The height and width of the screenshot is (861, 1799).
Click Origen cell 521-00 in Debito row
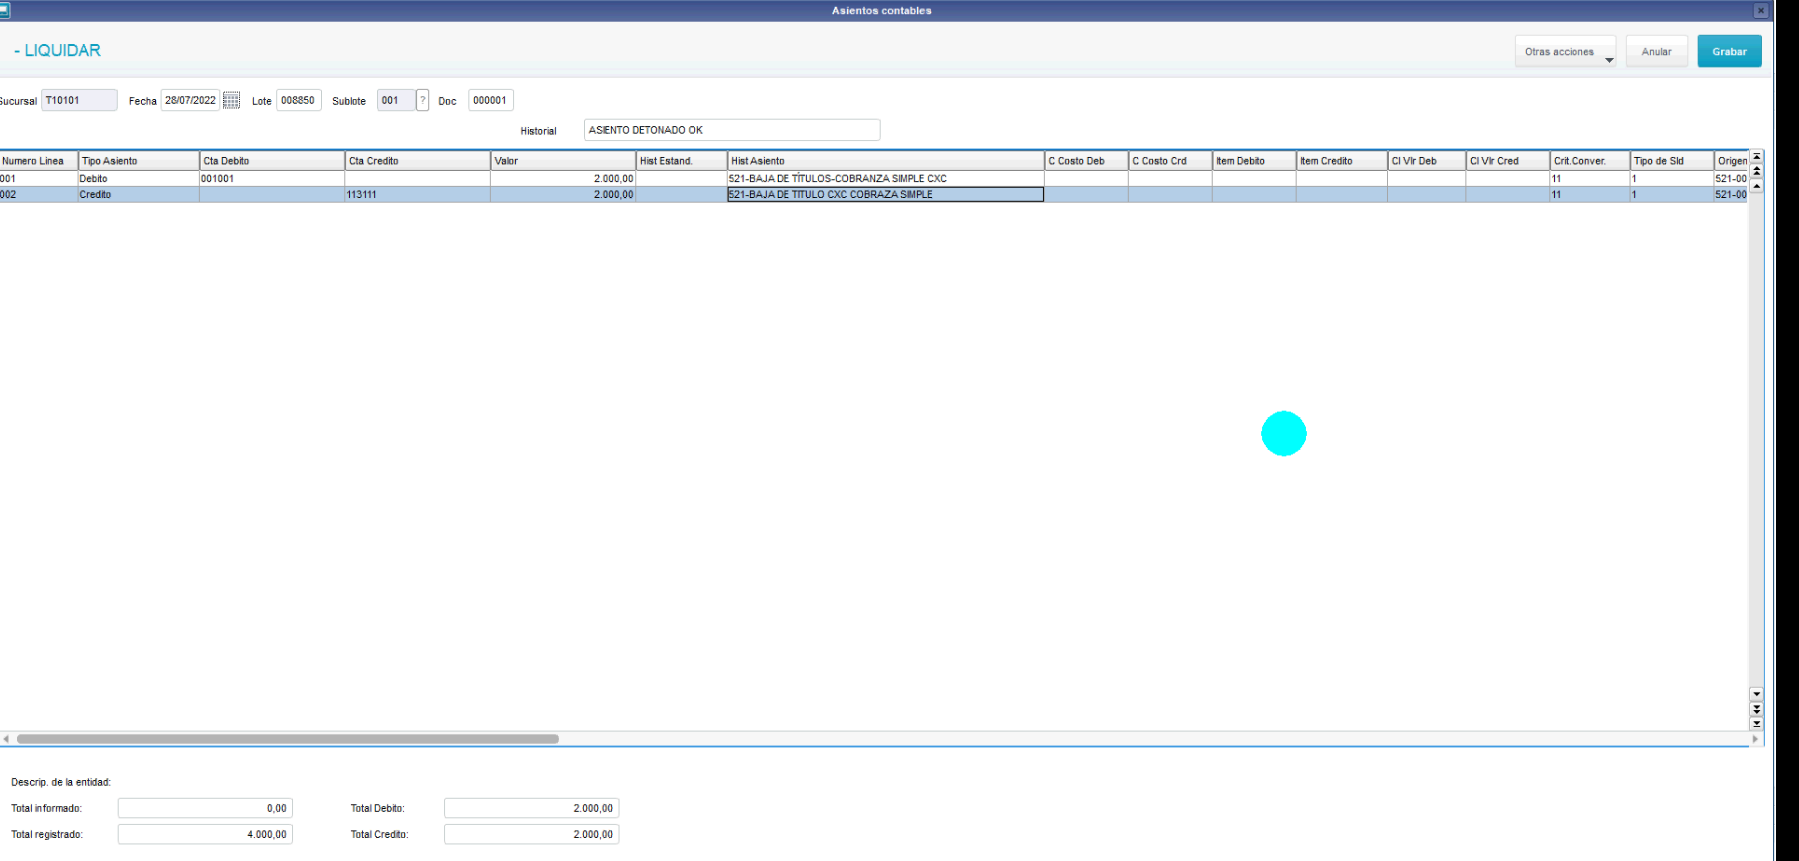1732,179
